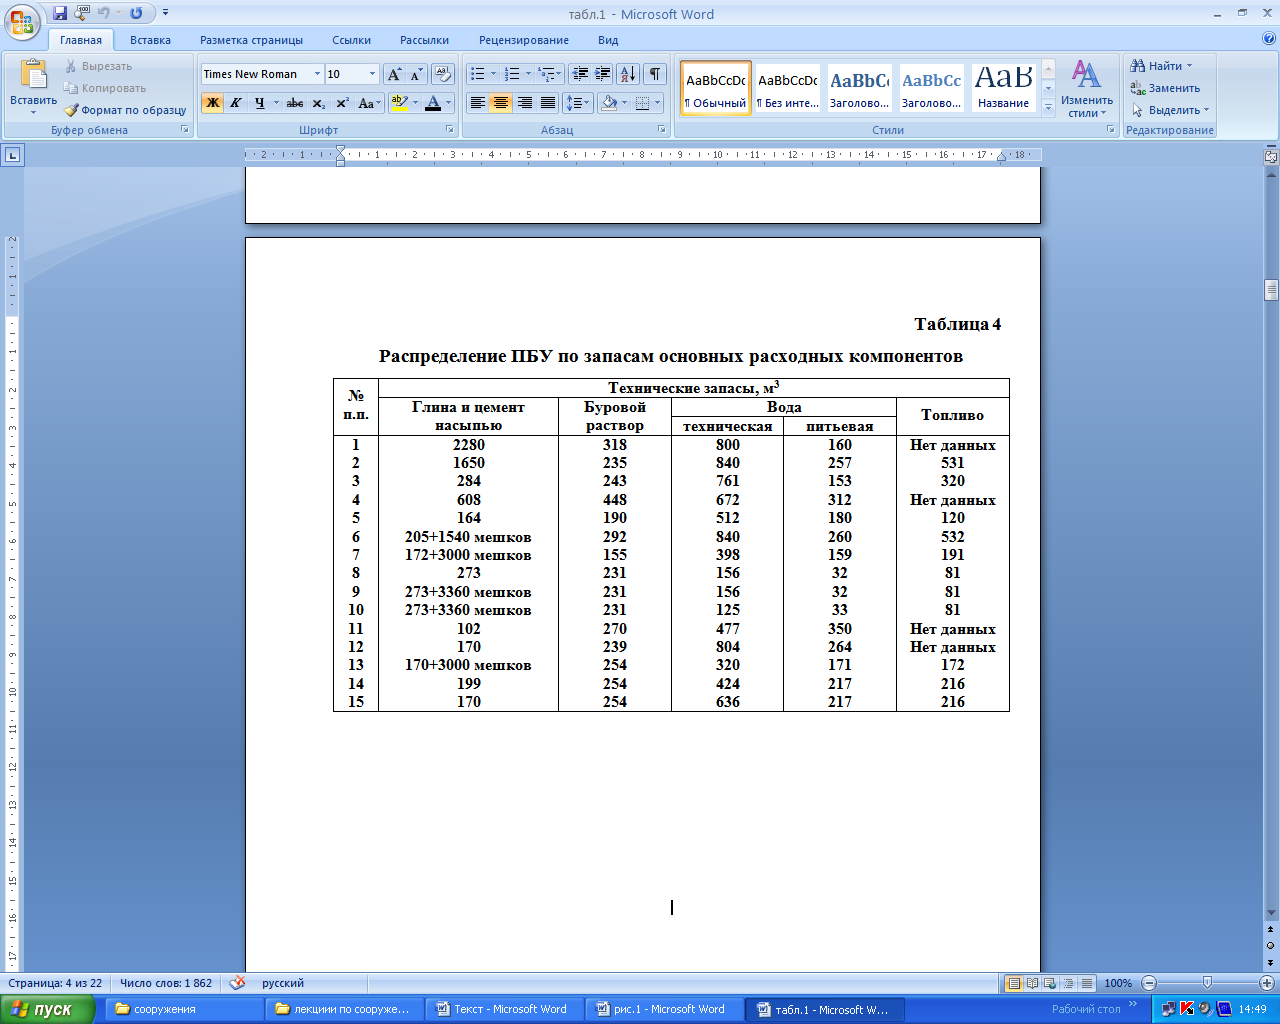Open the line spacing dropdown
This screenshot has height=1024, width=1280.
[x=578, y=103]
